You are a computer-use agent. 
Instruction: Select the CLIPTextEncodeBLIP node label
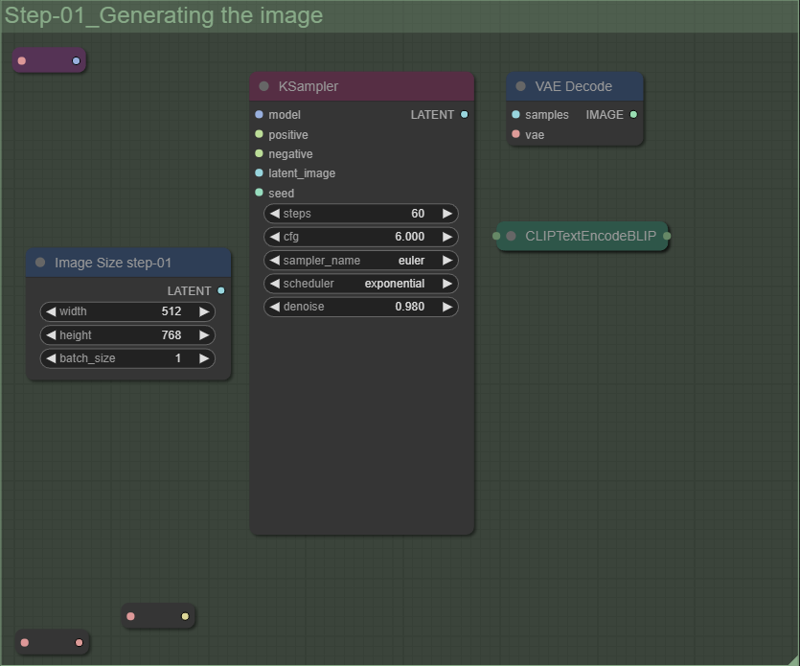(590, 236)
